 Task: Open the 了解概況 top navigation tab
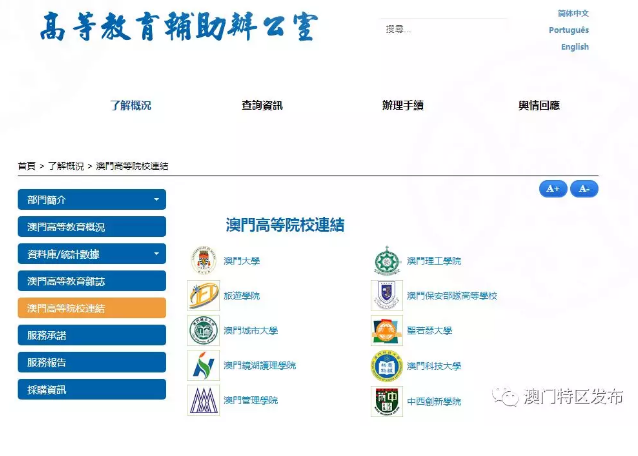(131, 105)
